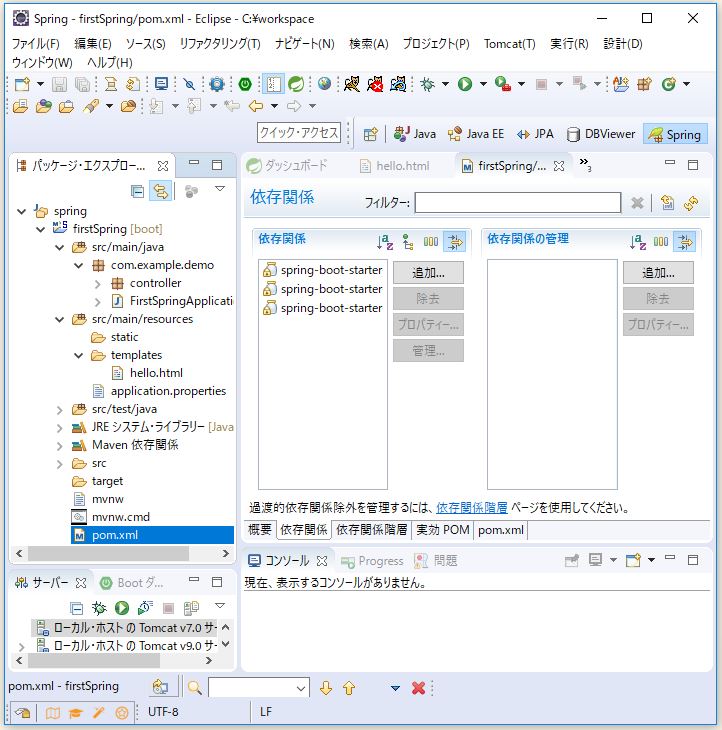The height and width of the screenshot is (730, 722).
Task: Start the server with green play icon in サーバー view
Action: pyautogui.click(x=122, y=608)
